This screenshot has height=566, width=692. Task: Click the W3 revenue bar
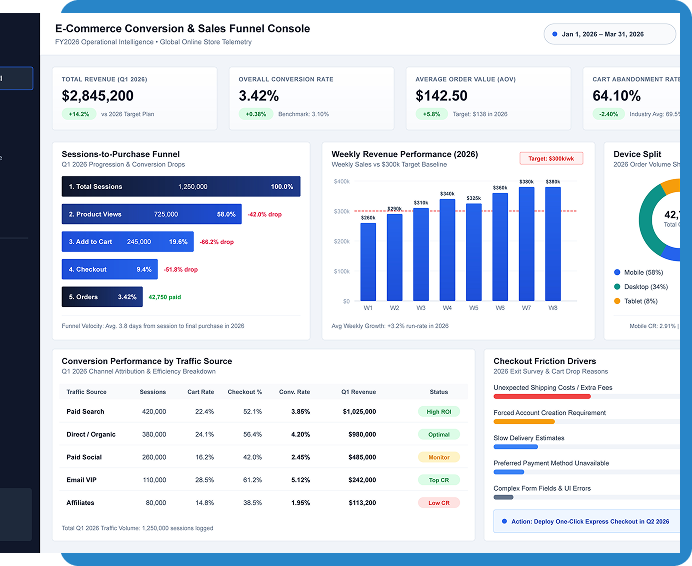tap(421, 254)
